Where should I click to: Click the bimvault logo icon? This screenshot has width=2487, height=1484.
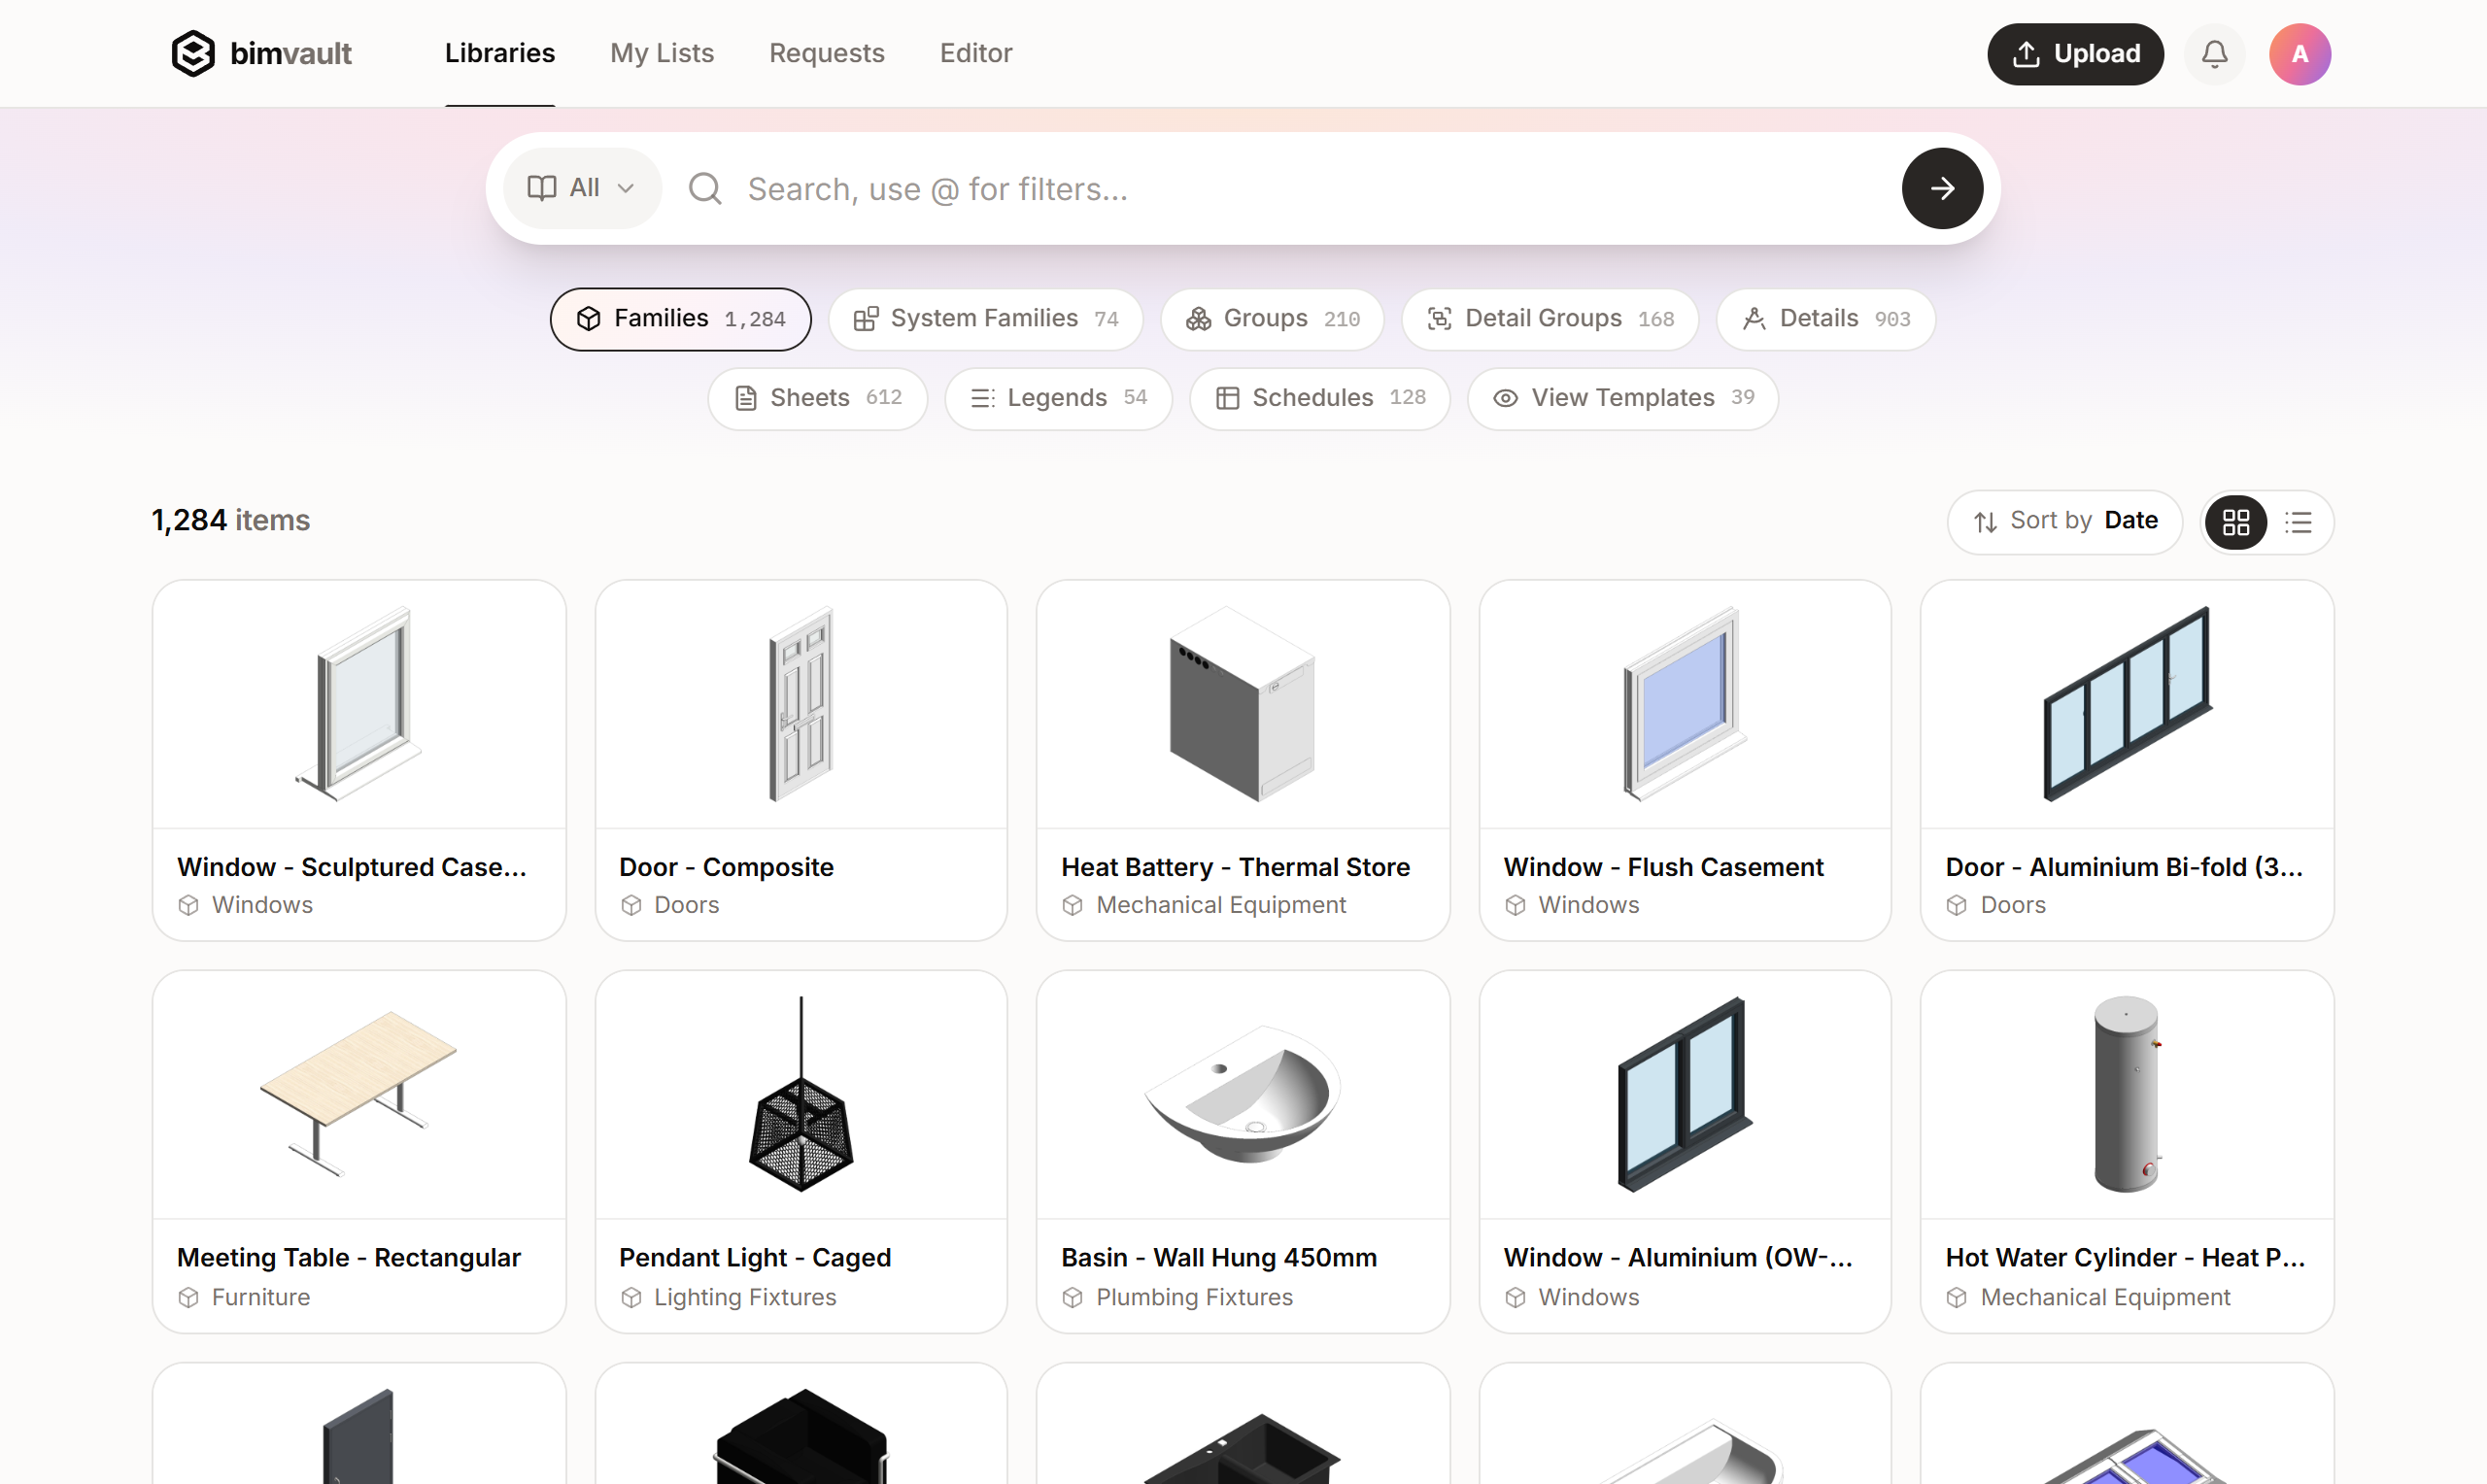(x=192, y=53)
